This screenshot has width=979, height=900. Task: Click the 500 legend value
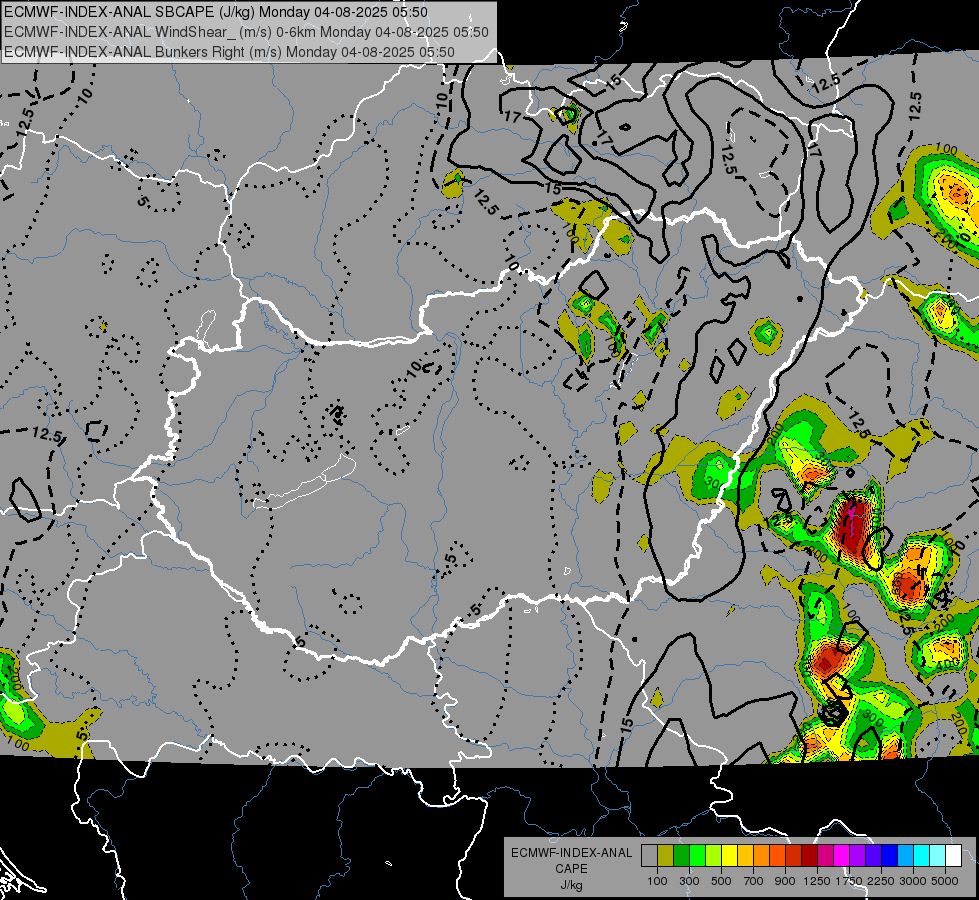pyautogui.click(x=721, y=881)
